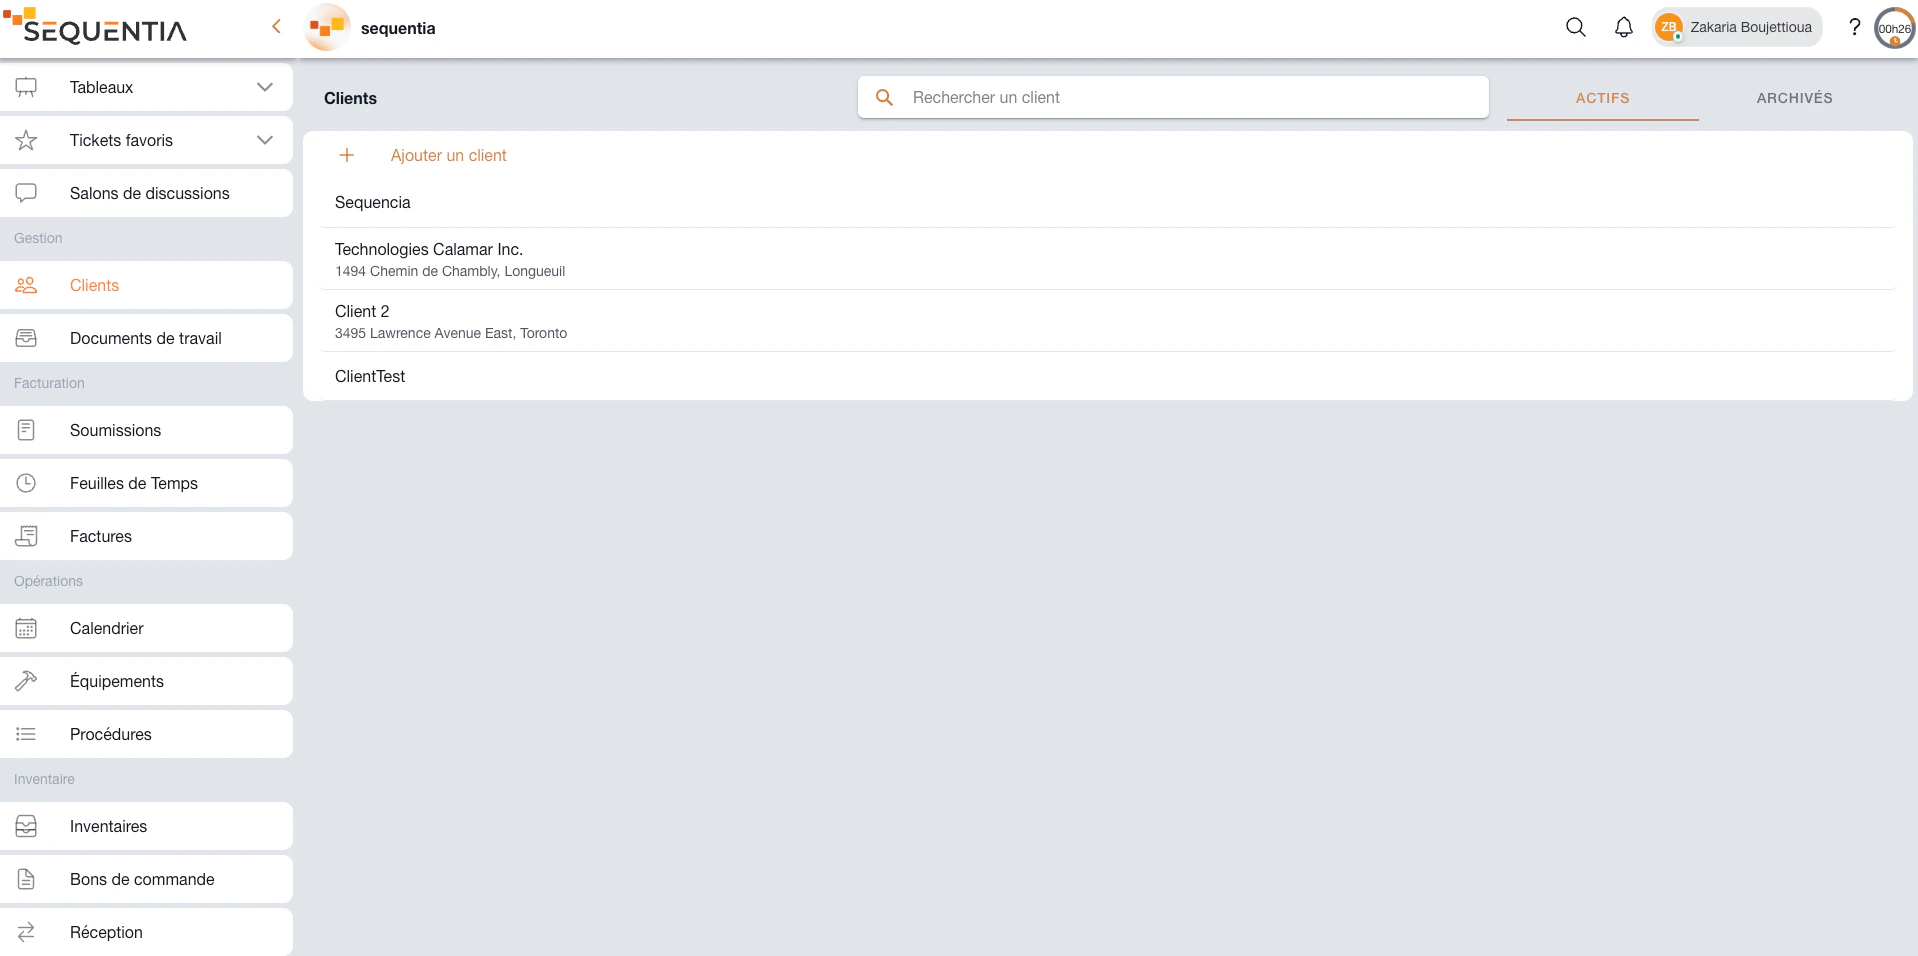Click the Réception arrows icon
The height and width of the screenshot is (956, 1918).
pyautogui.click(x=26, y=932)
